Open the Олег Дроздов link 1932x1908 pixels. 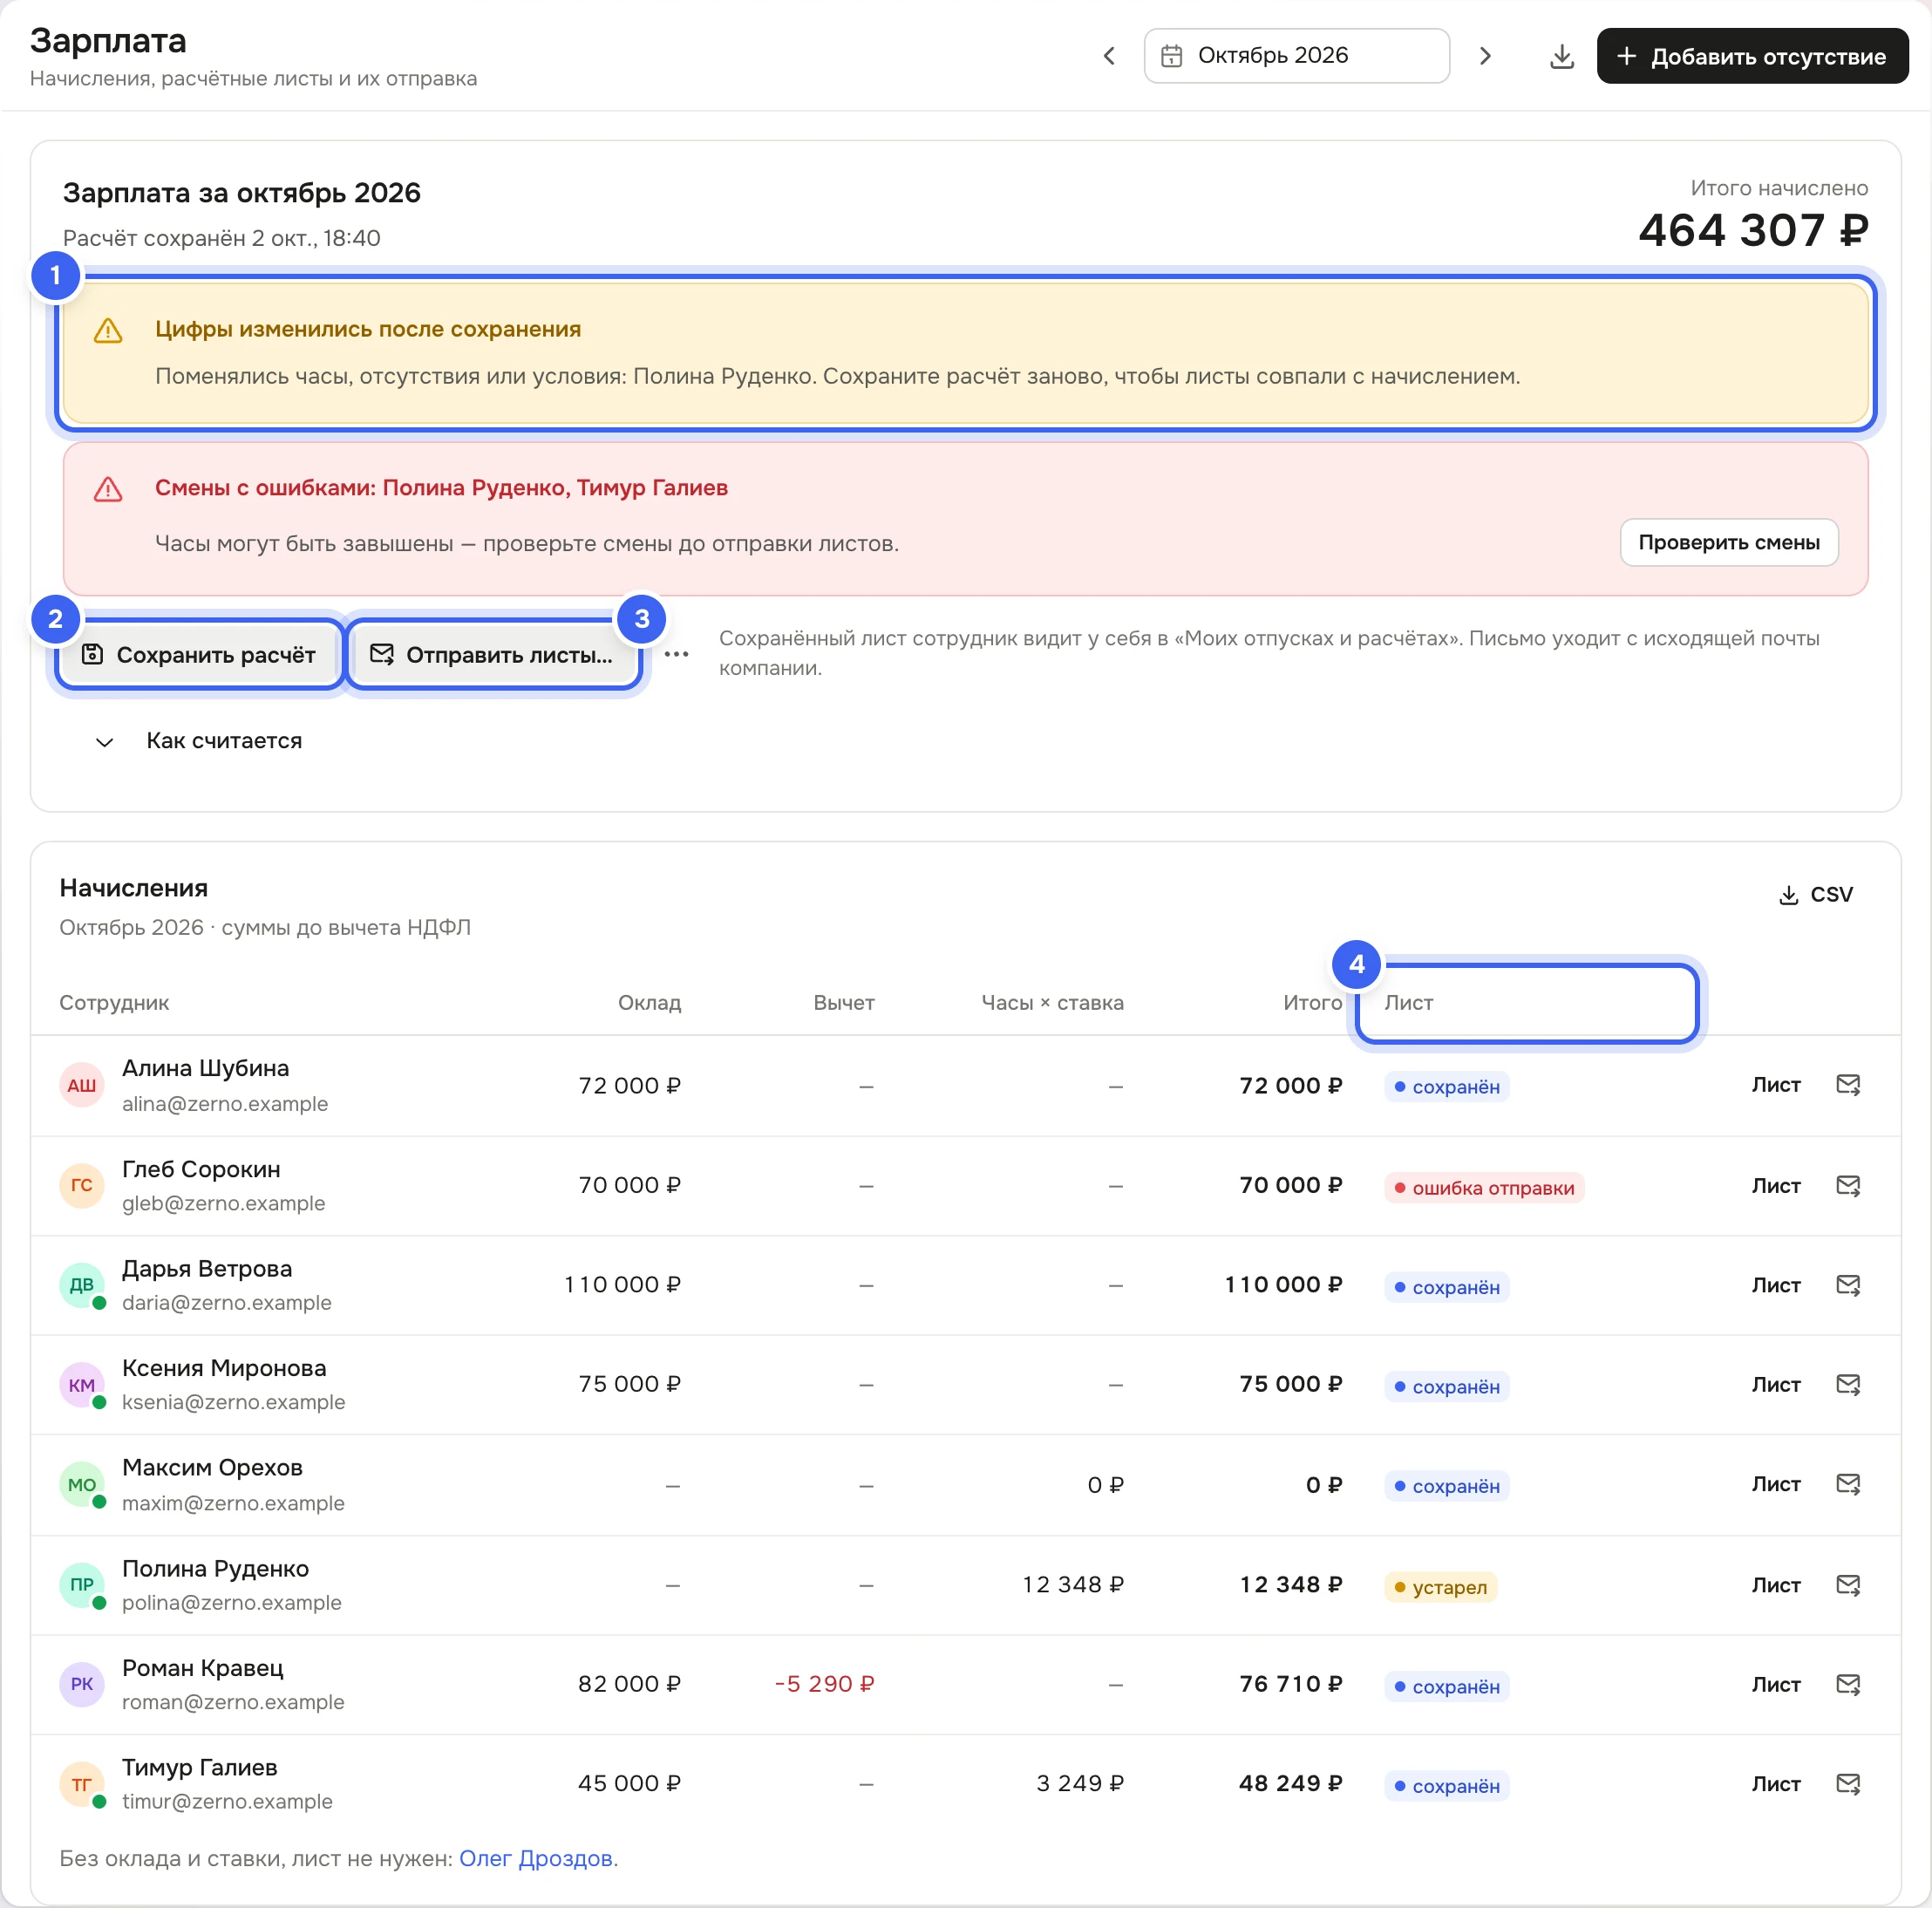[536, 1858]
